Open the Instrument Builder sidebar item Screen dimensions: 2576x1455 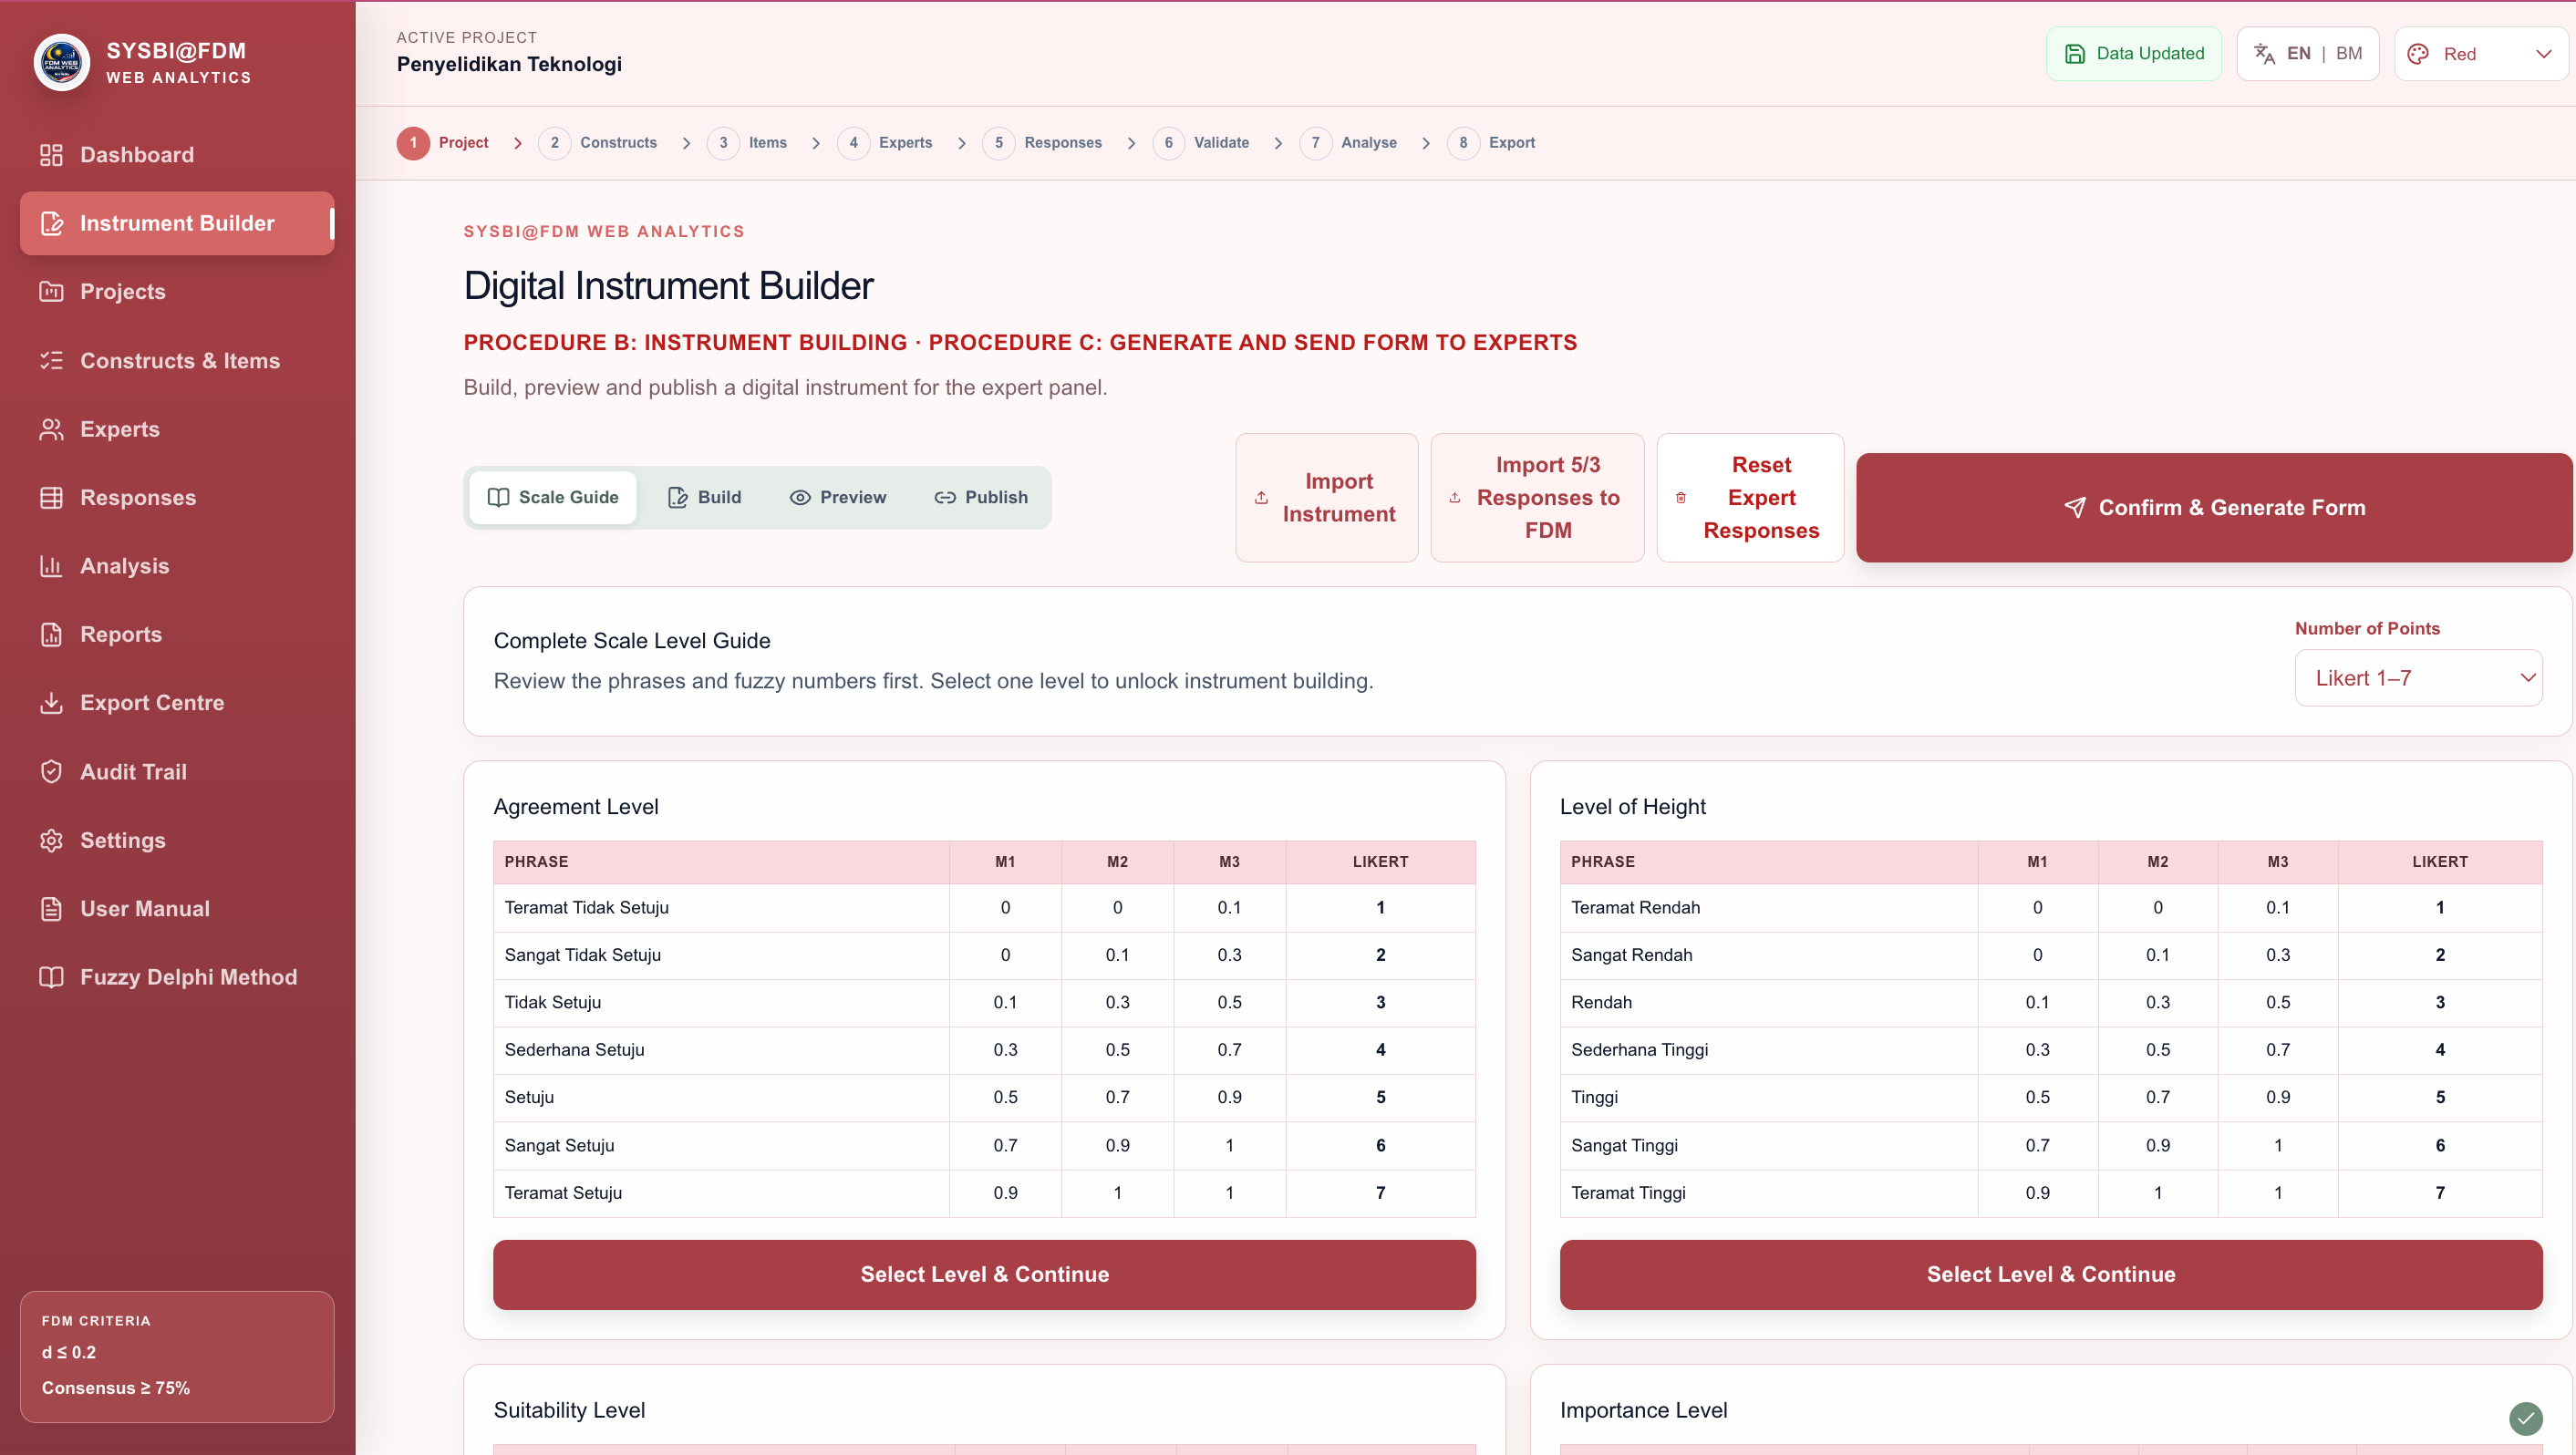(x=177, y=223)
